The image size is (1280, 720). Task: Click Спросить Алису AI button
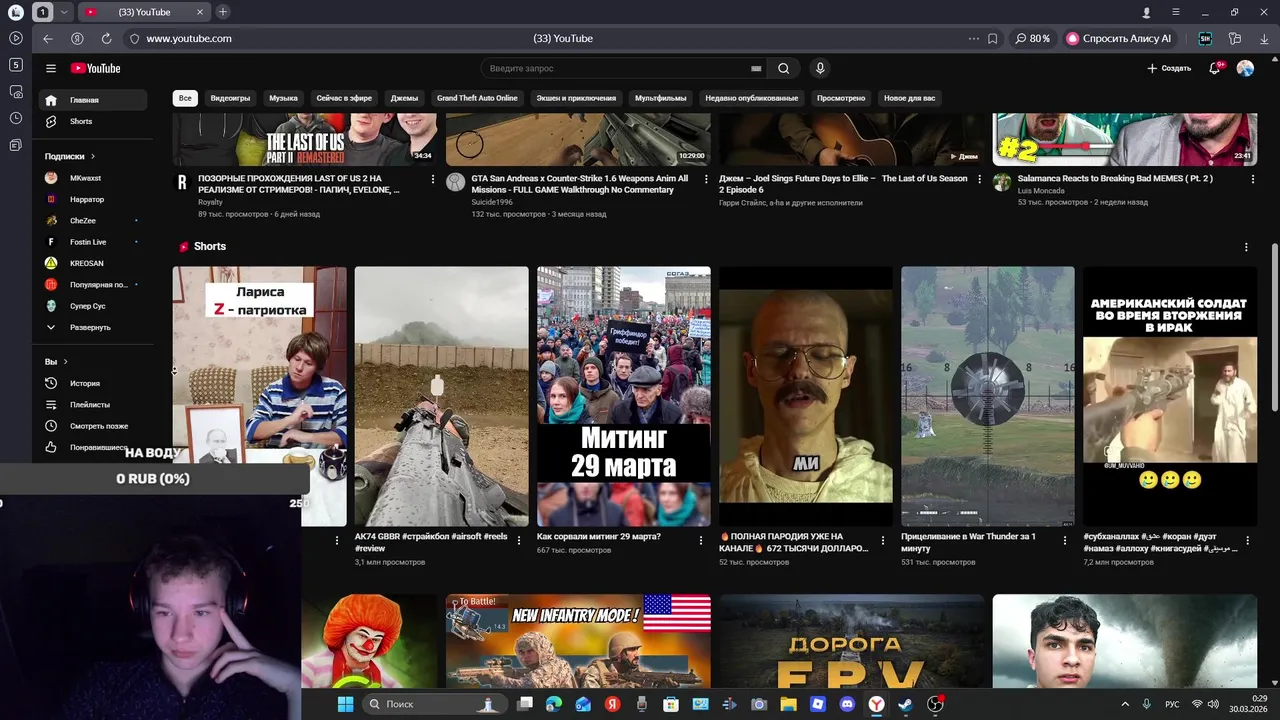pos(1119,38)
